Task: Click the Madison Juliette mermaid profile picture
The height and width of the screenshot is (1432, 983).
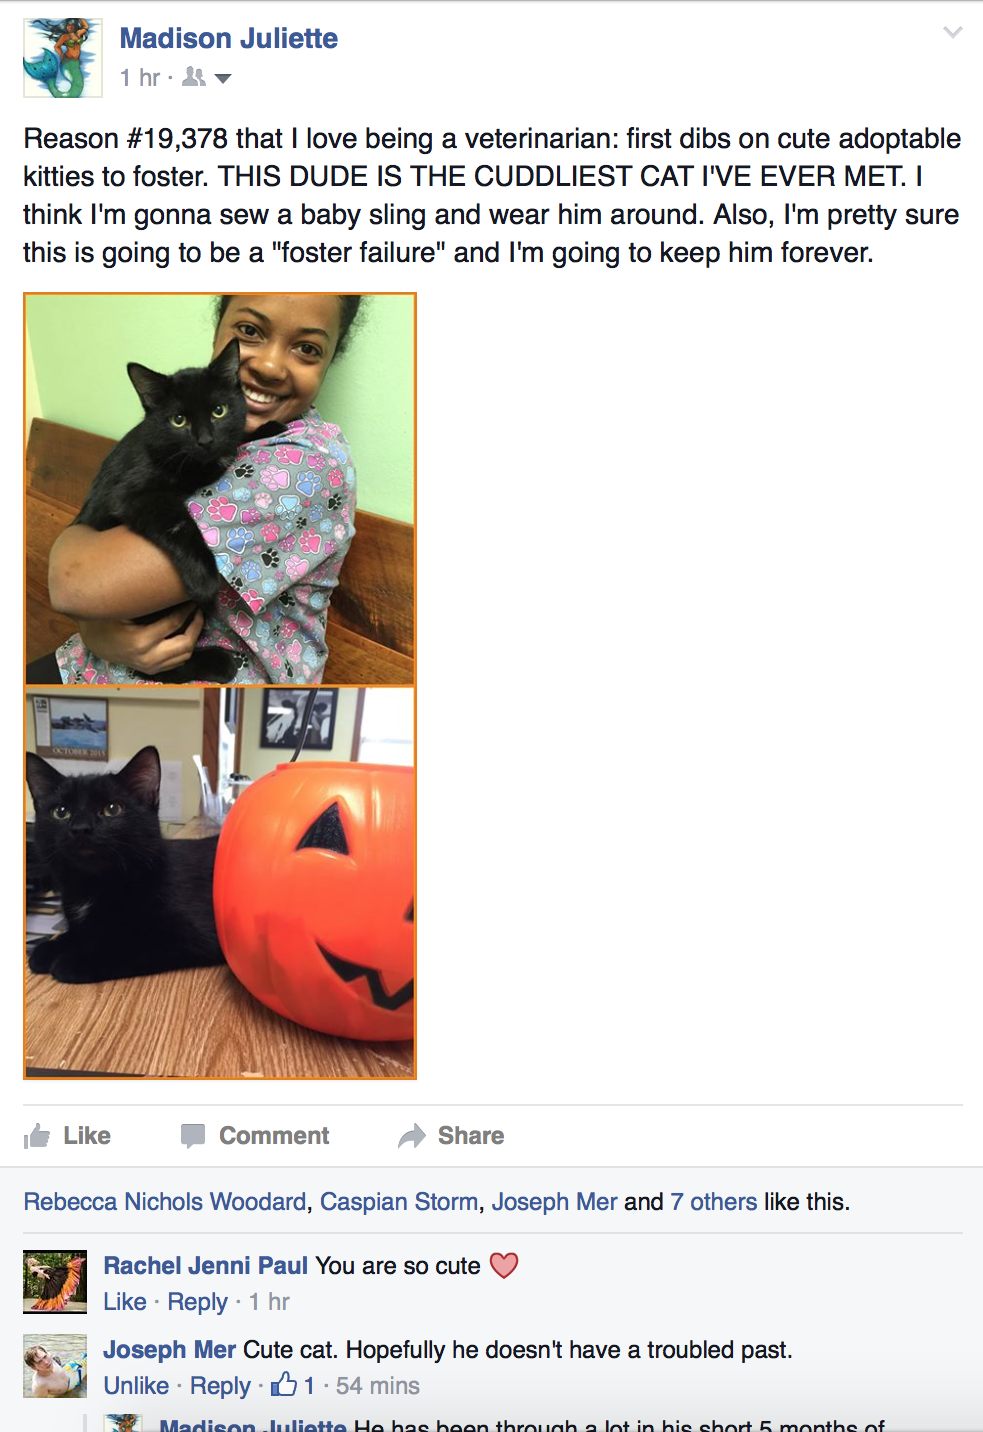Action: tap(63, 58)
